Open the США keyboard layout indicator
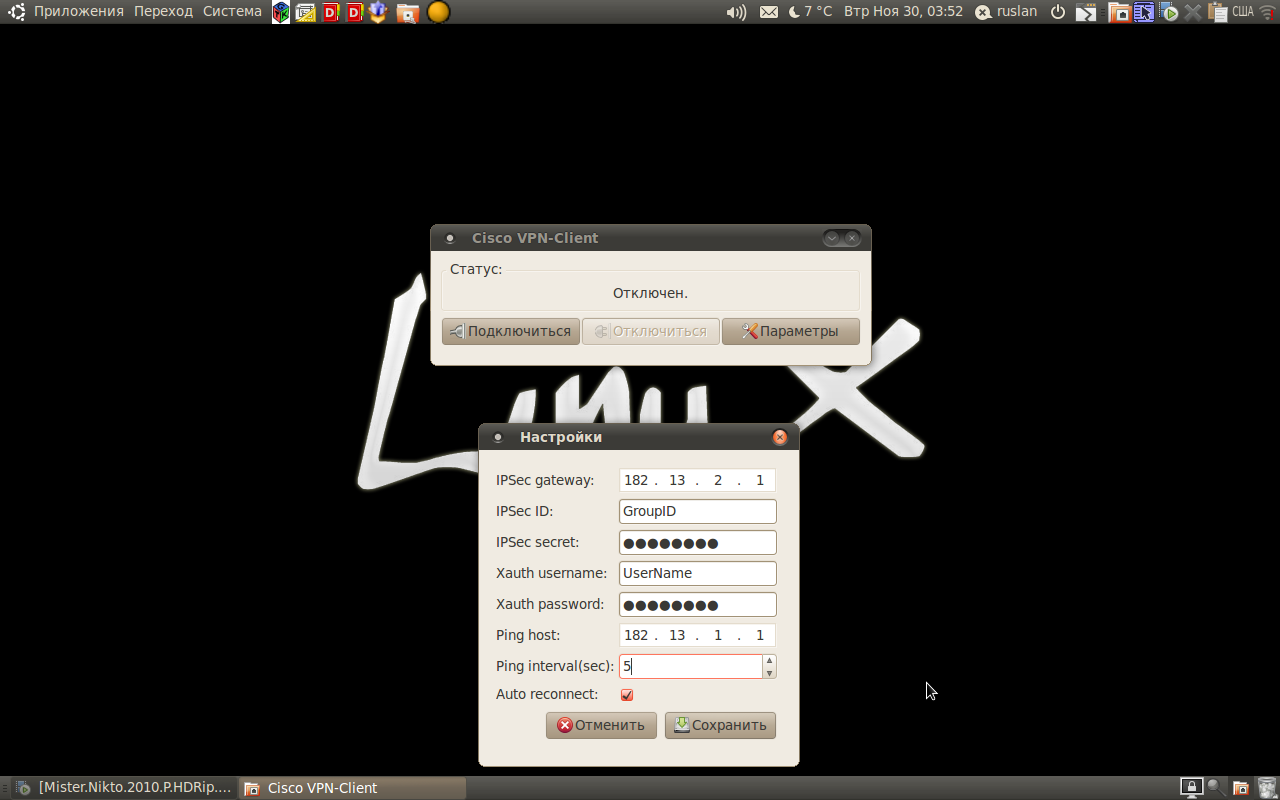The width and height of the screenshot is (1280, 800). [1242, 12]
